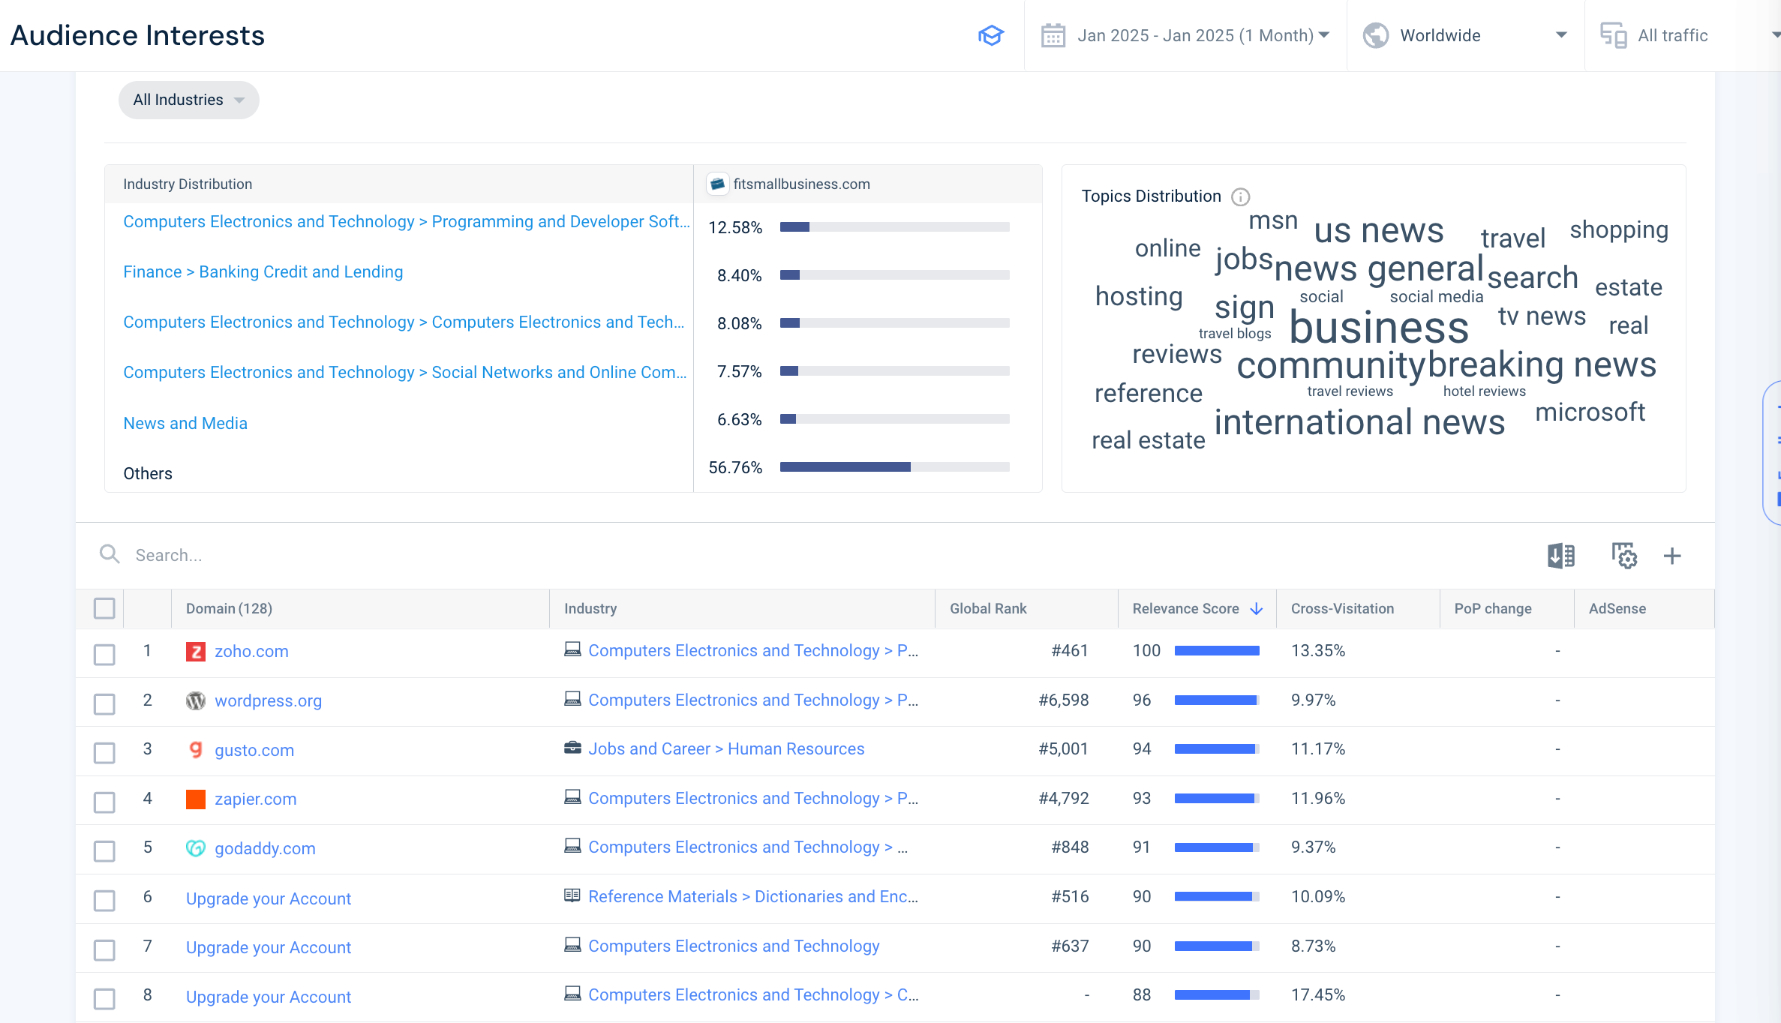Screen dimensions: 1781x1023
Task: Open the All Industries dropdown
Action: pos(189,100)
